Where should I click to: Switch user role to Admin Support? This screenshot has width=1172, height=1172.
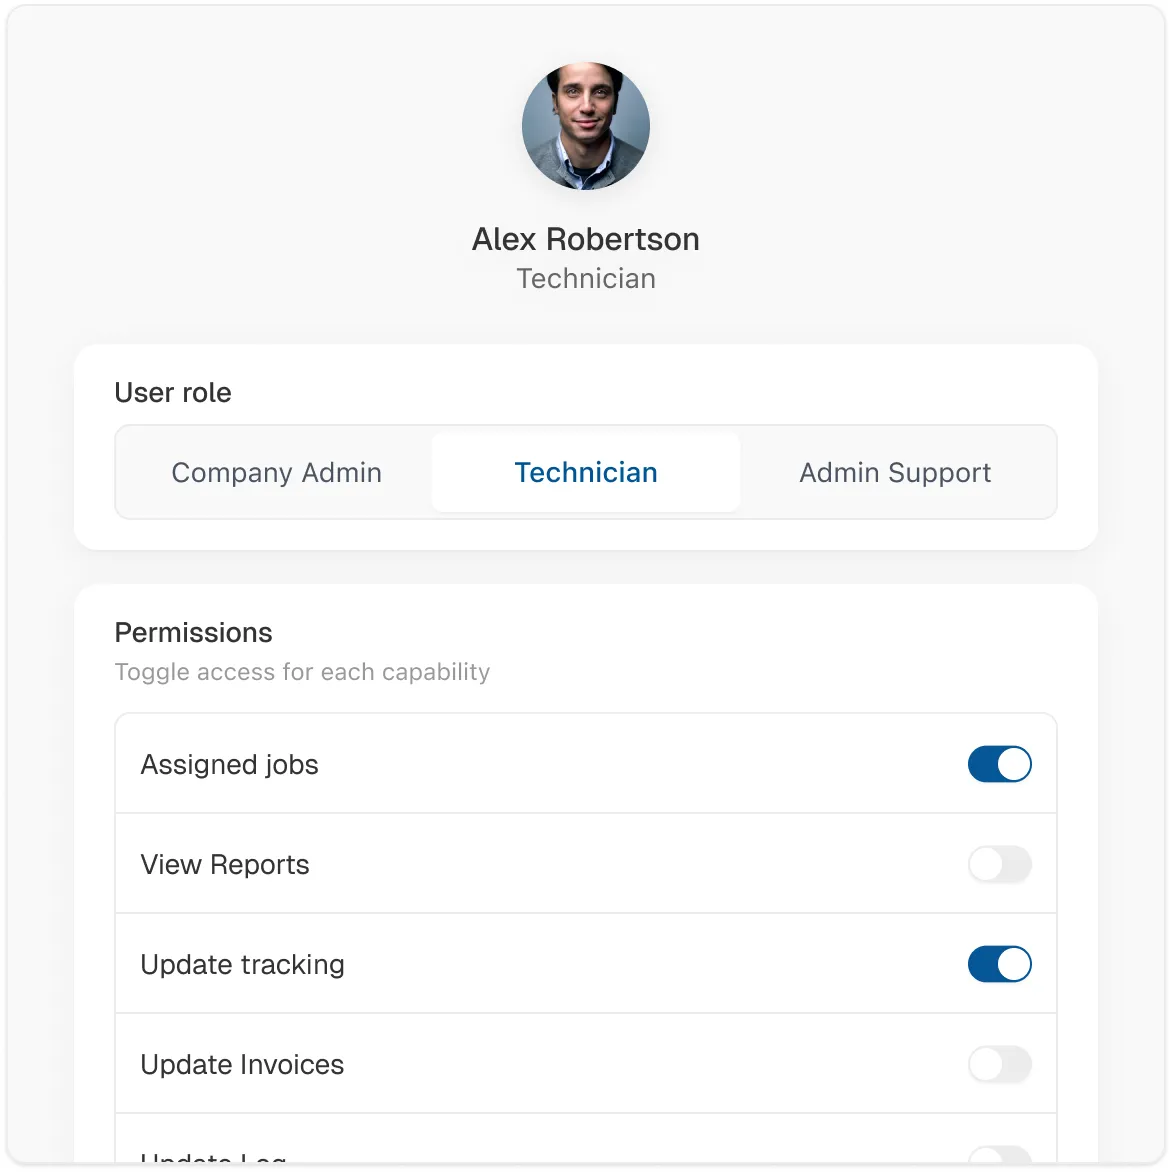coord(895,473)
